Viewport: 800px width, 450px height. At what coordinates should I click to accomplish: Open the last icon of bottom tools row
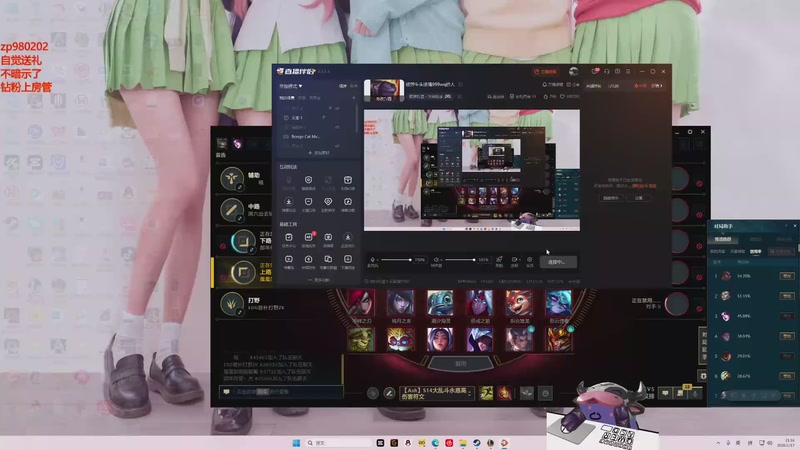pyautogui.click(x=347, y=259)
